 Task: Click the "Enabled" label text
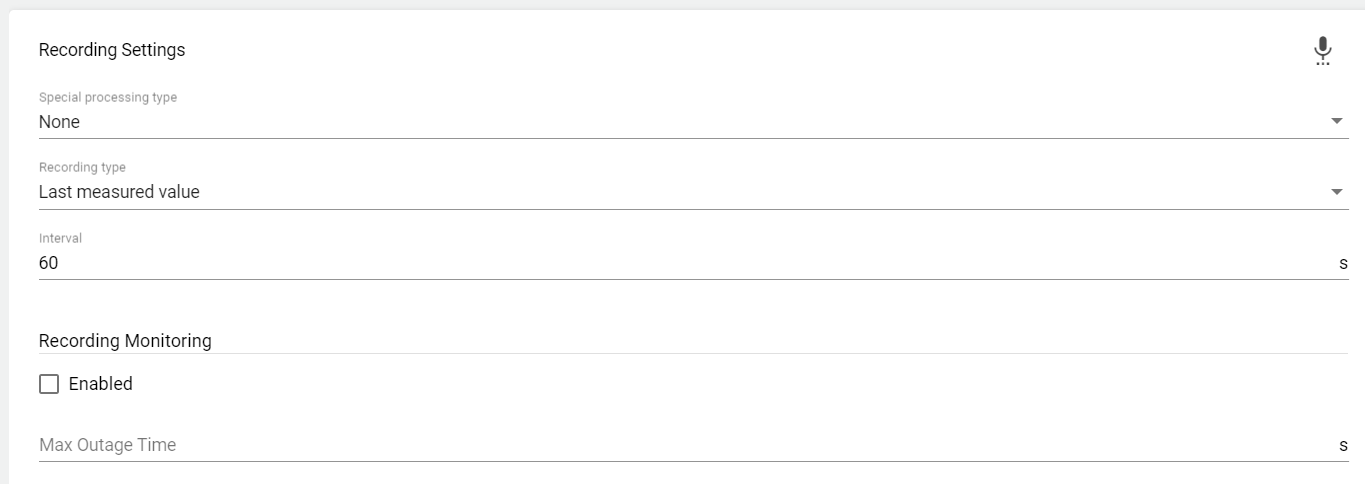point(100,384)
